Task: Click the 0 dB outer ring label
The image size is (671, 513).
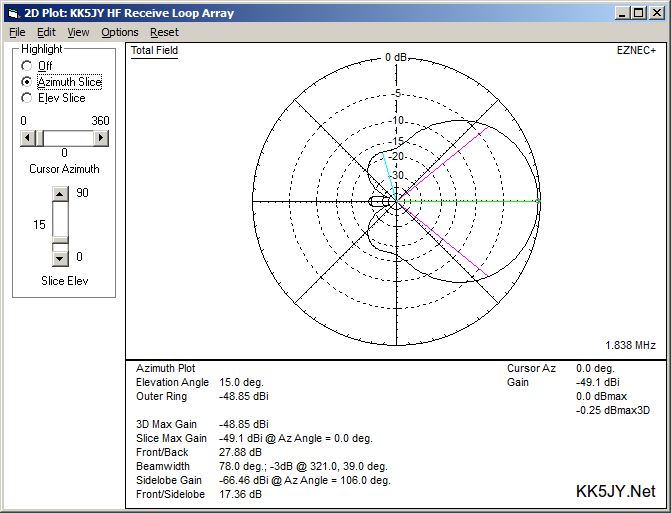Action: [396, 57]
